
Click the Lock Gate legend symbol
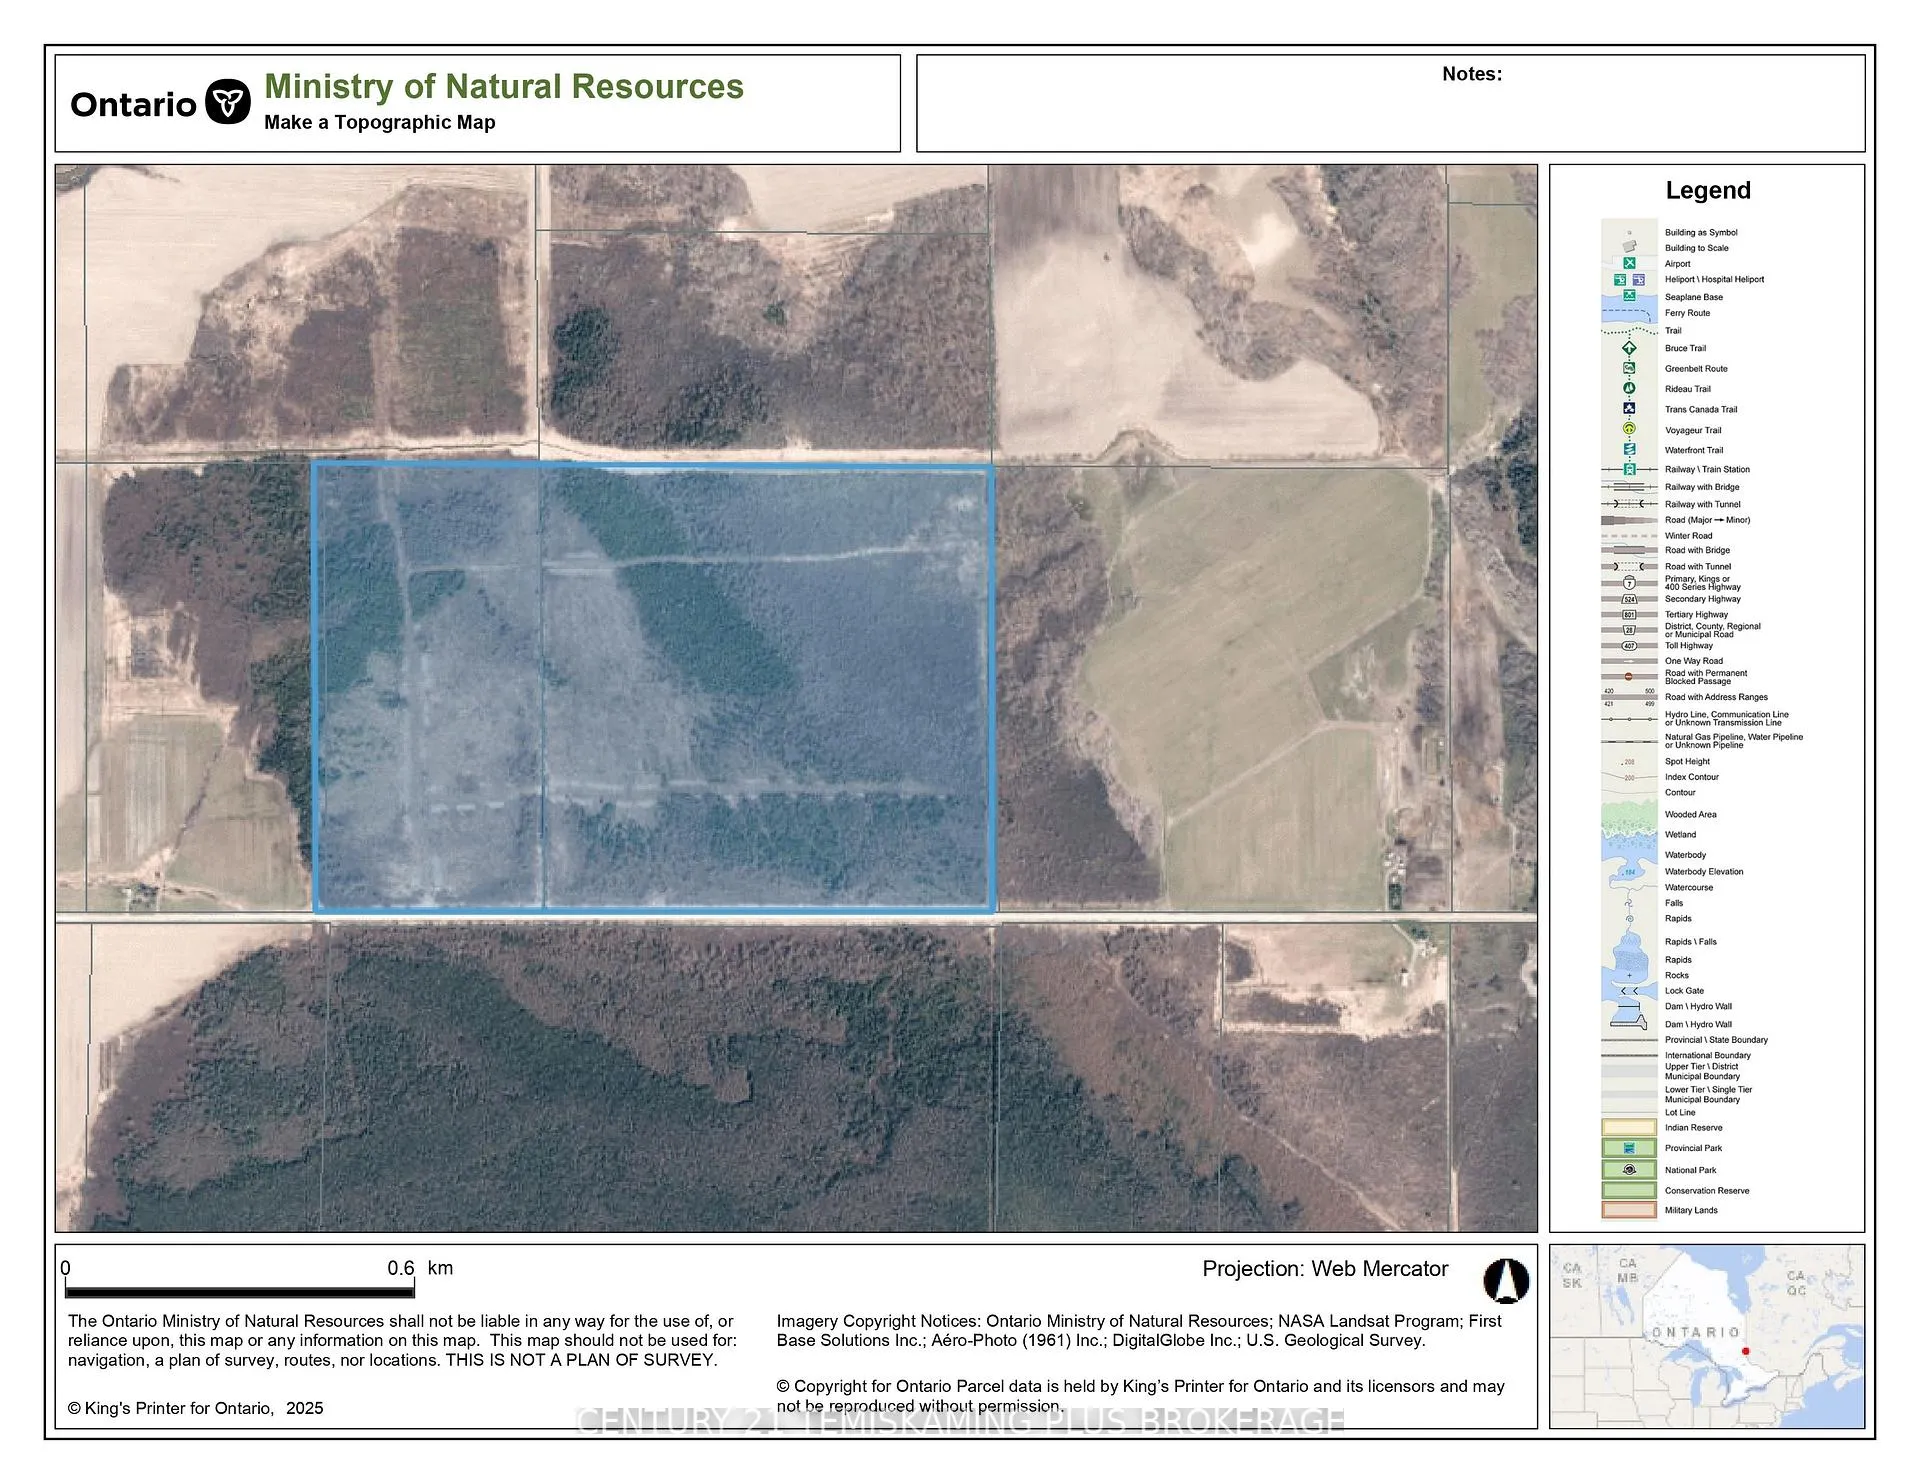click(1629, 991)
